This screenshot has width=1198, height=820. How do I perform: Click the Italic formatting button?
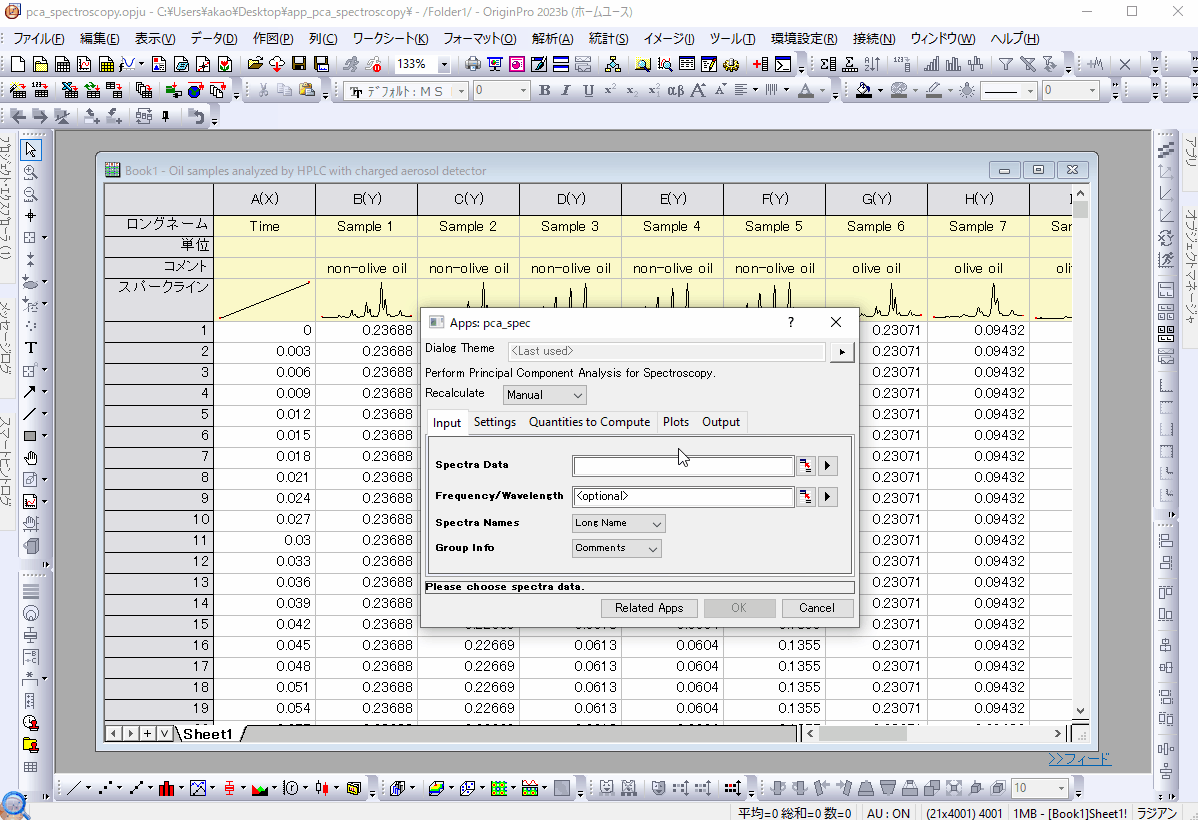click(566, 90)
